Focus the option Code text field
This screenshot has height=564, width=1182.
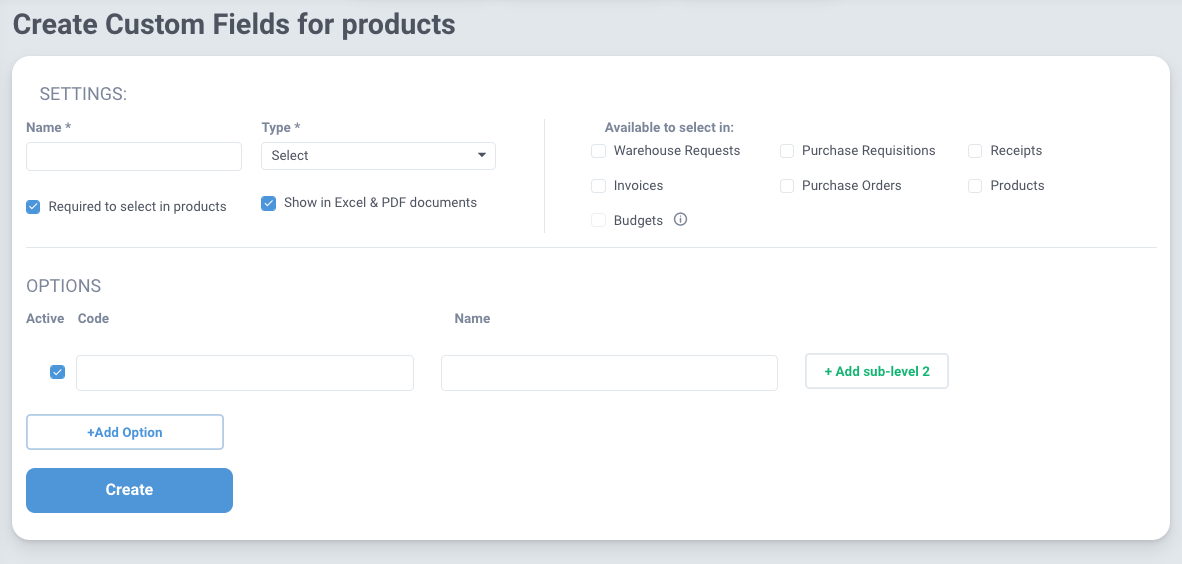pos(245,373)
